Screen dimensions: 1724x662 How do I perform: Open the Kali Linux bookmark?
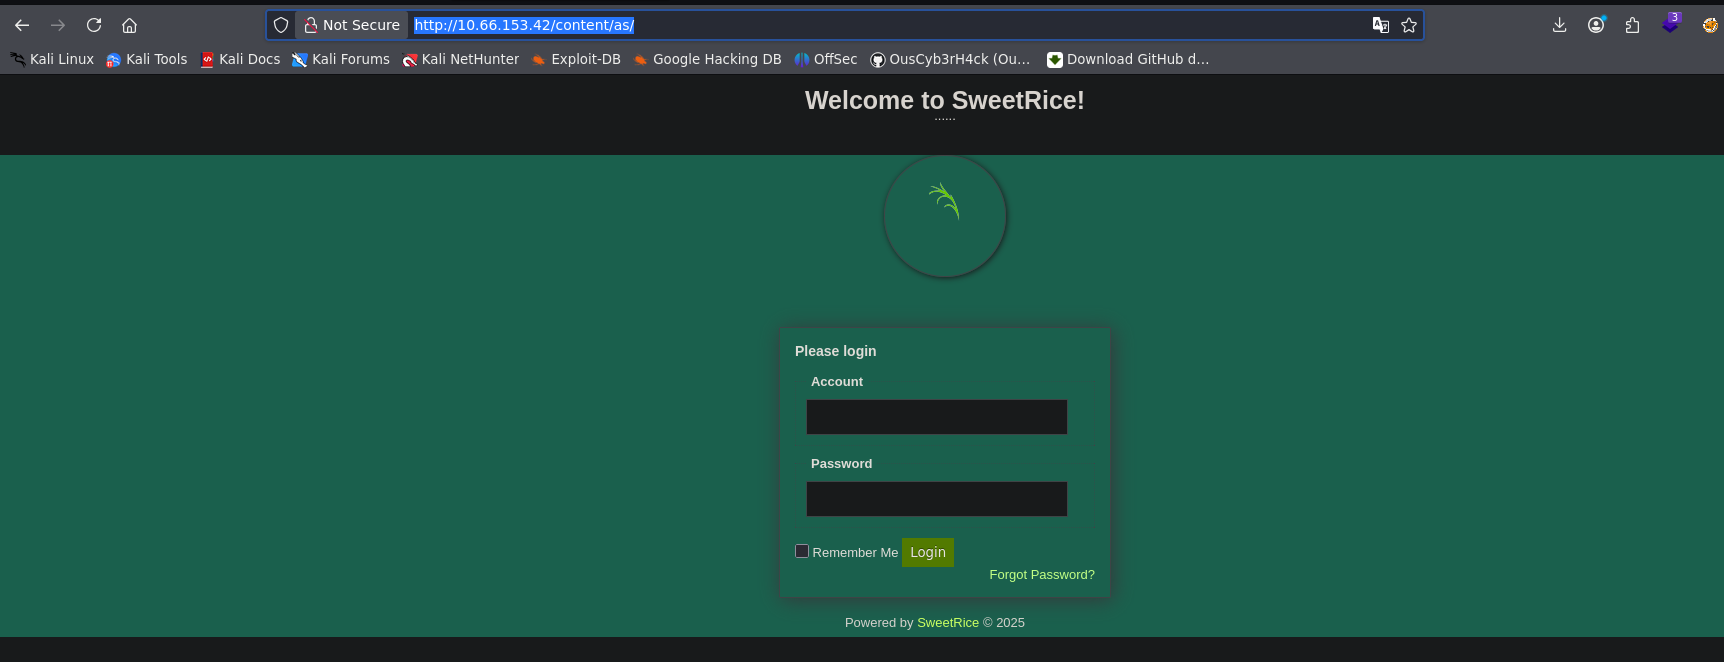52,59
